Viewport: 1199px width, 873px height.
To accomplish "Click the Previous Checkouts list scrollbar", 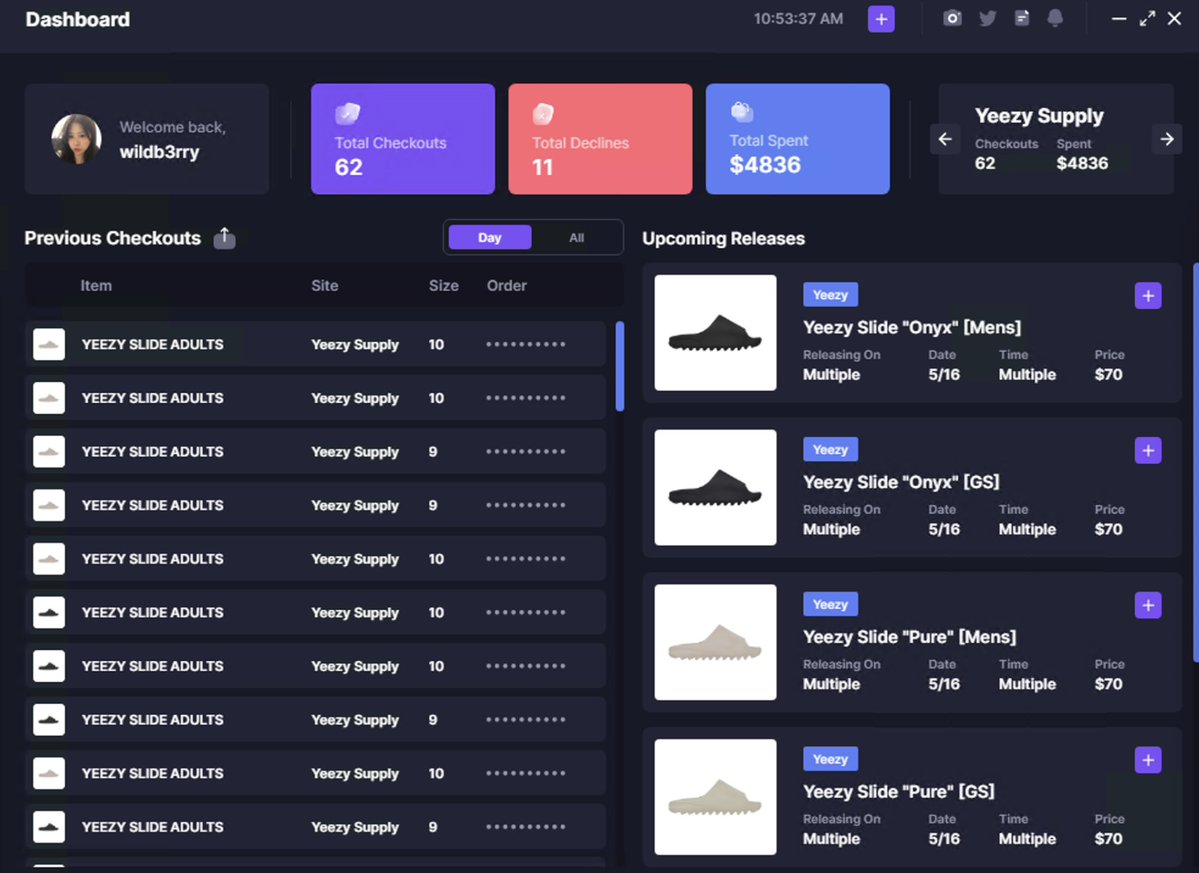I will tap(619, 366).
